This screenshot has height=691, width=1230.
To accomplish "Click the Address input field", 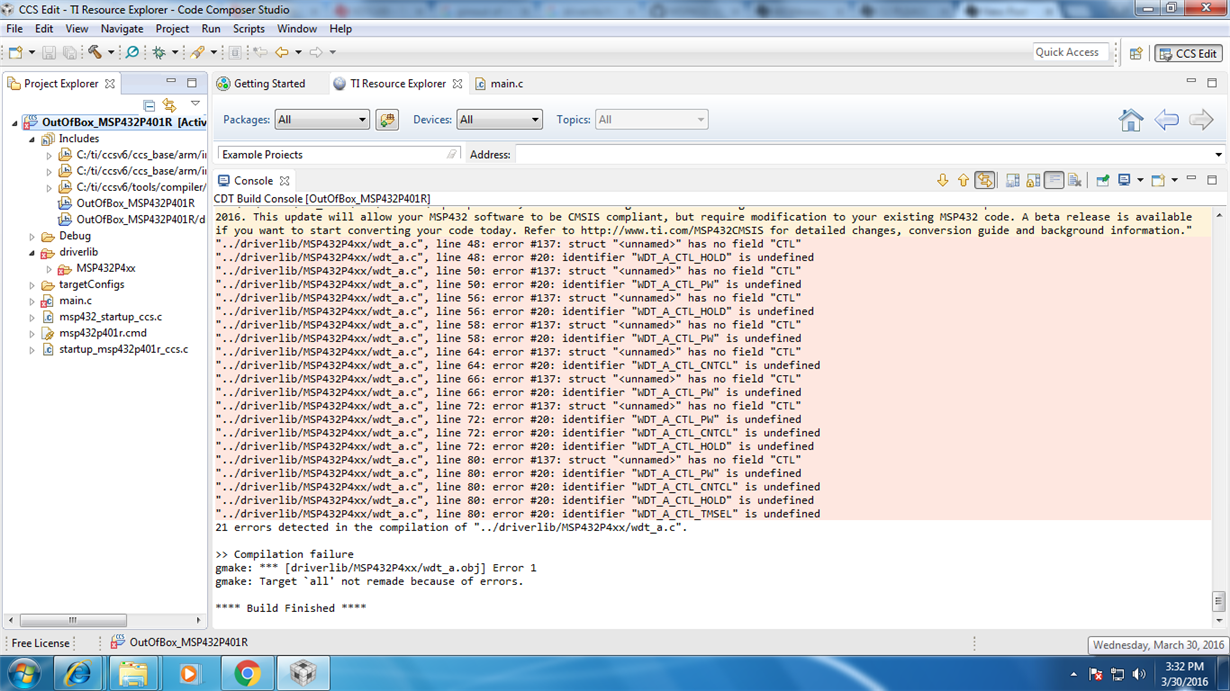I will click(863, 155).
